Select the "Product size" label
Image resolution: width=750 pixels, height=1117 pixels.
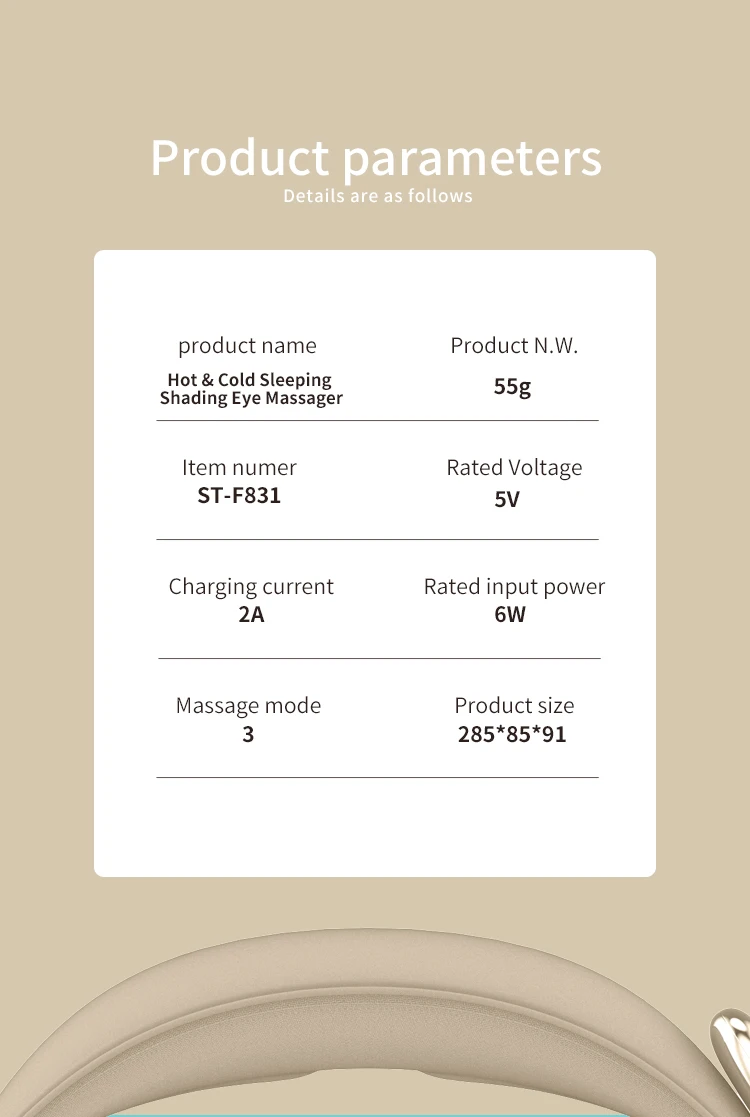coord(514,705)
